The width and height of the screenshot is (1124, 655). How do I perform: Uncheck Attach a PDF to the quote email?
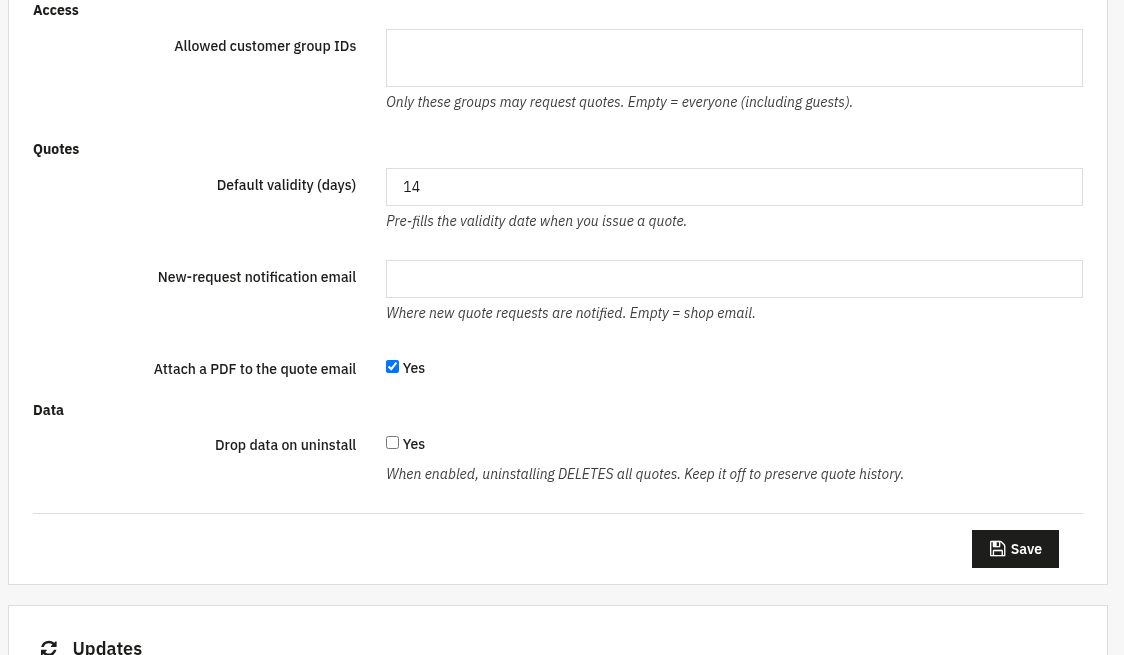tap(392, 367)
